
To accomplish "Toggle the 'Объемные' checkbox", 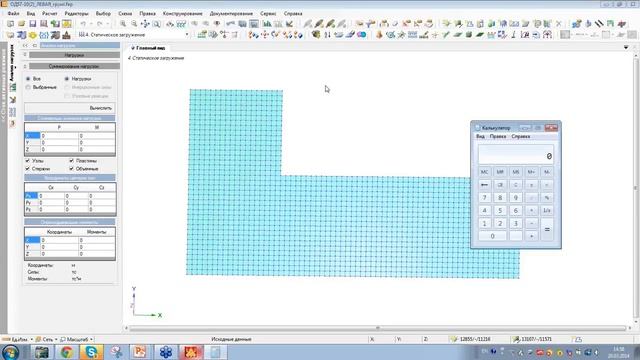I will pos(71,169).
